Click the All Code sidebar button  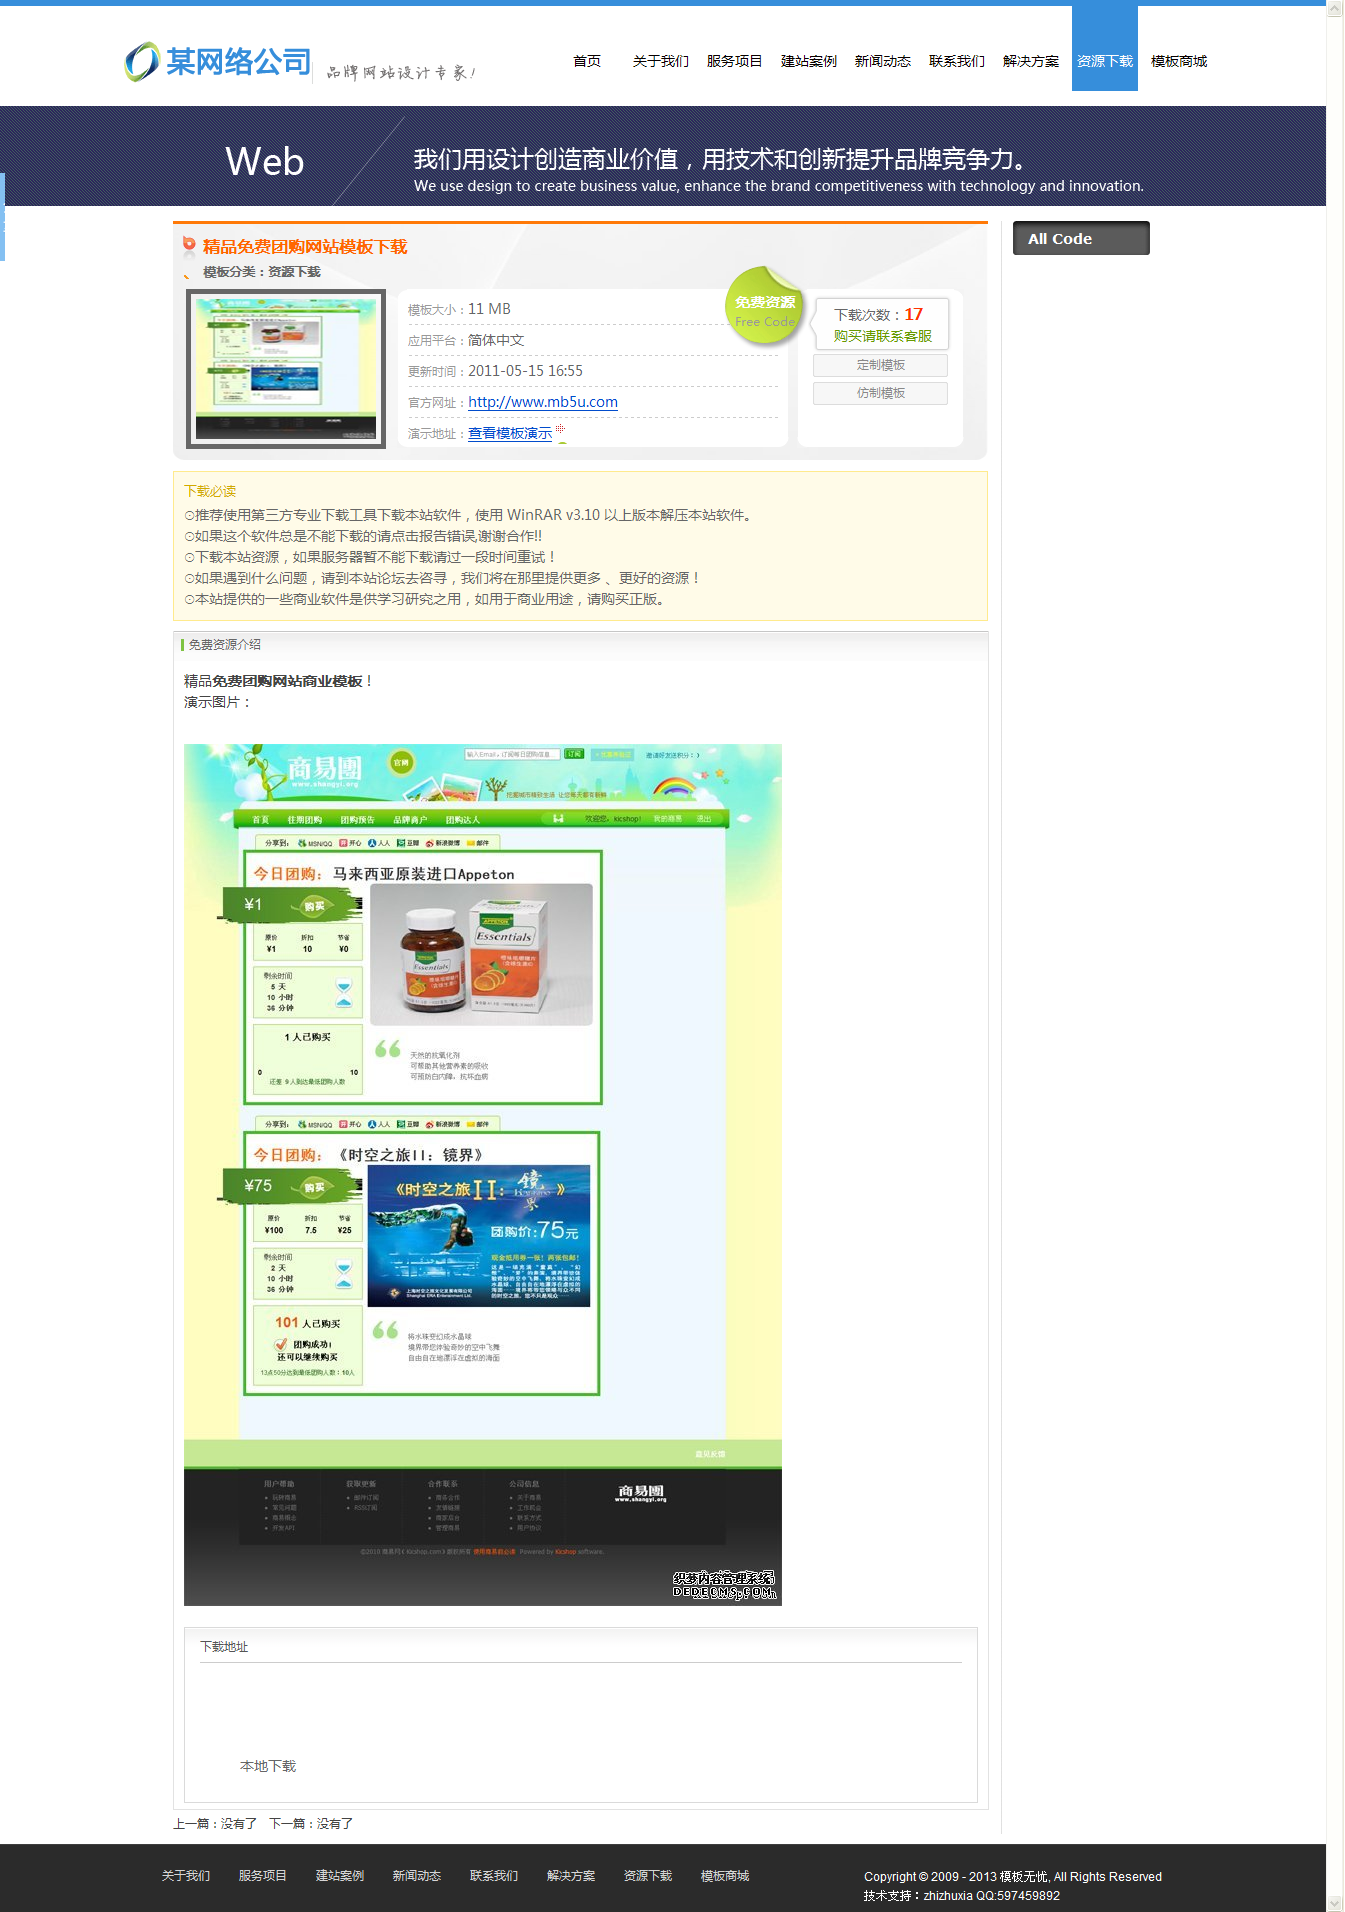pyautogui.click(x=1080, y=238)
